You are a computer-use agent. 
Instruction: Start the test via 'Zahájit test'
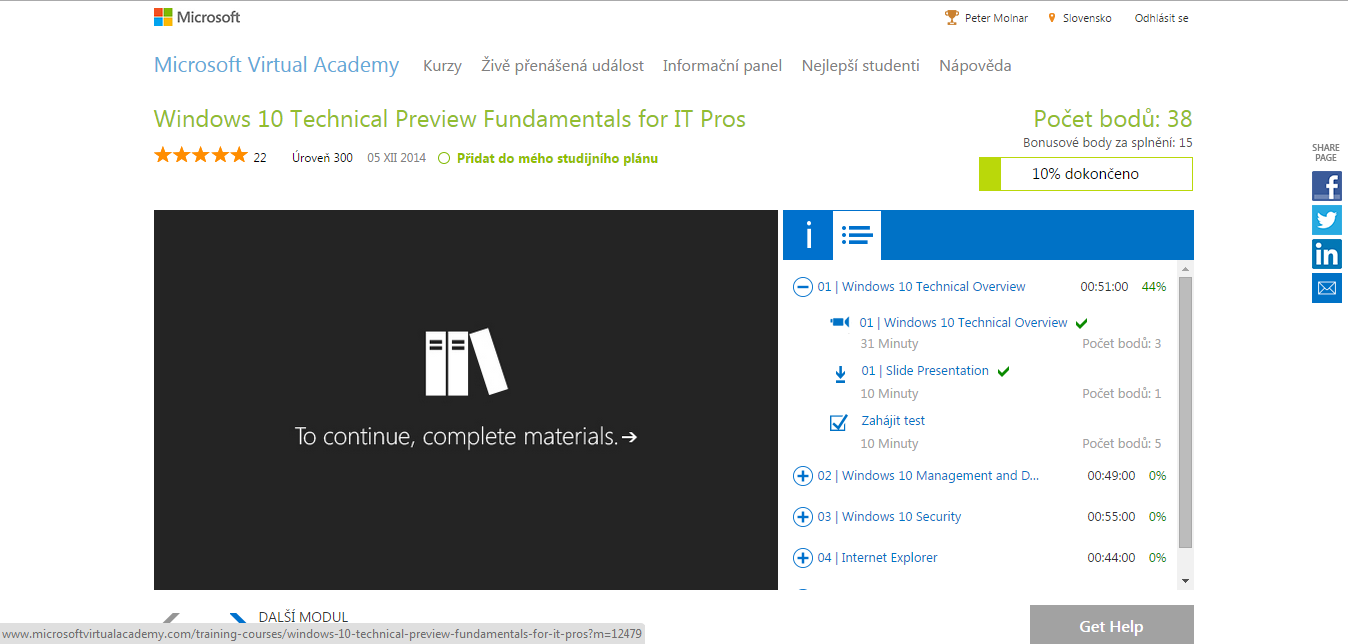coord(893,421)
